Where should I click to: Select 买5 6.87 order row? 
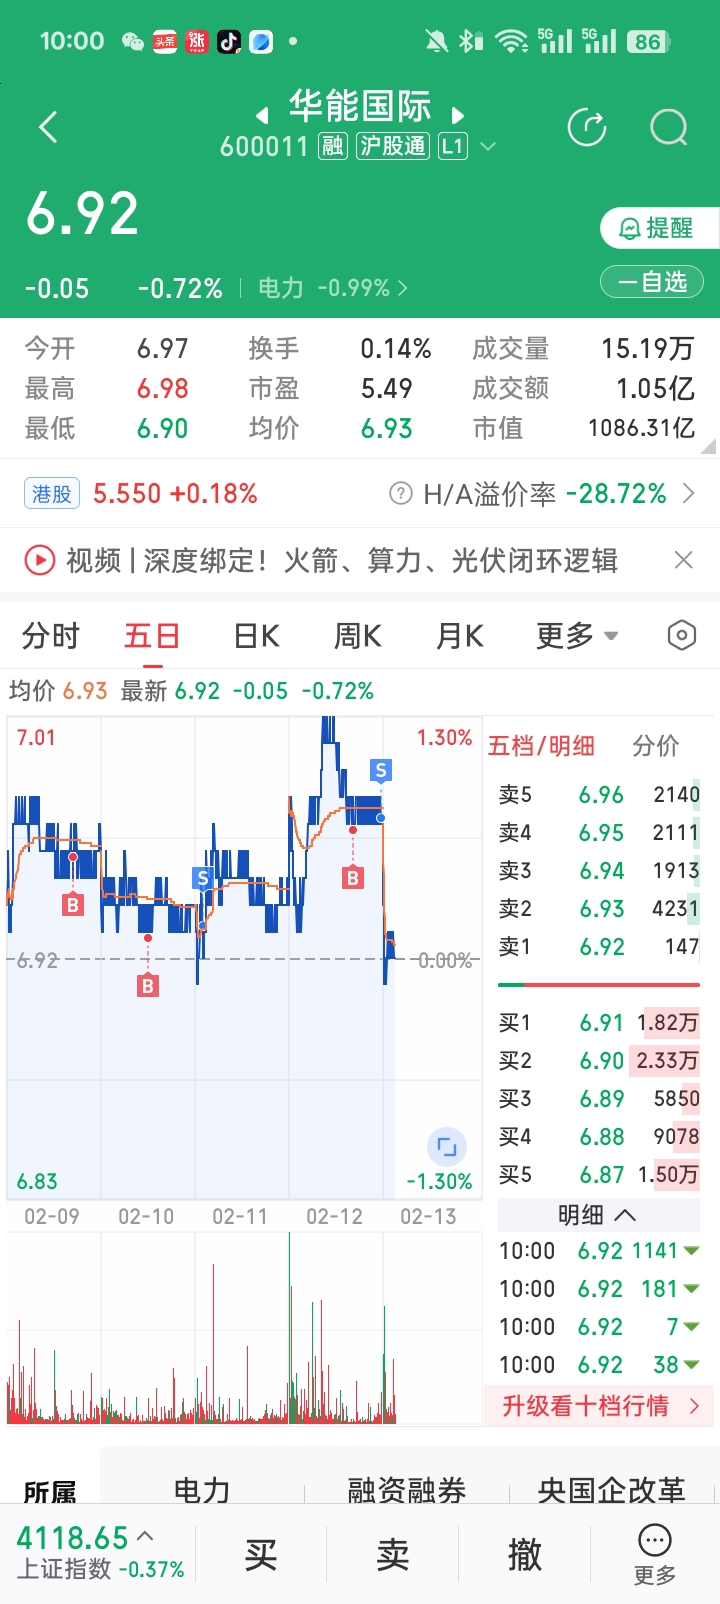(x=599, y=1175)
